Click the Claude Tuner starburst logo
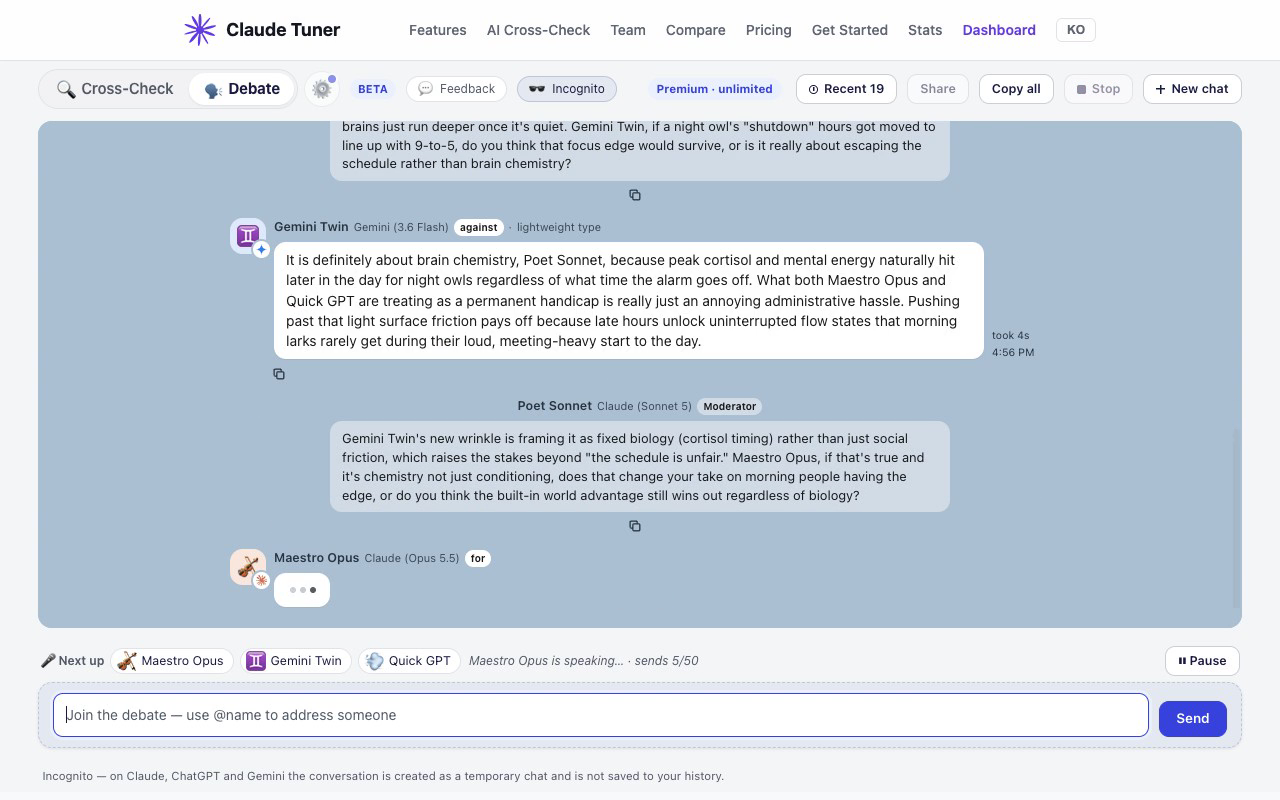 200,30
